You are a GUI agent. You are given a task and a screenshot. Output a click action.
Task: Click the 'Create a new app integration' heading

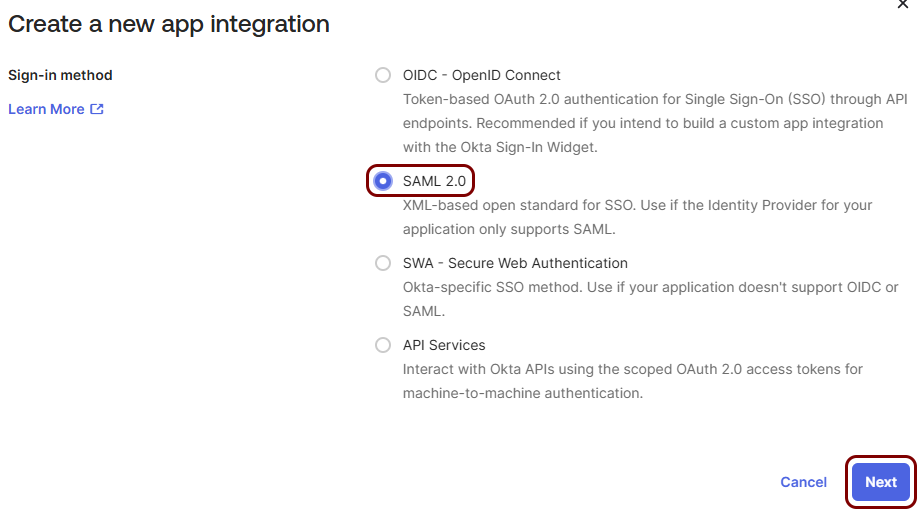pyautogui.click(x=169, y=24)
